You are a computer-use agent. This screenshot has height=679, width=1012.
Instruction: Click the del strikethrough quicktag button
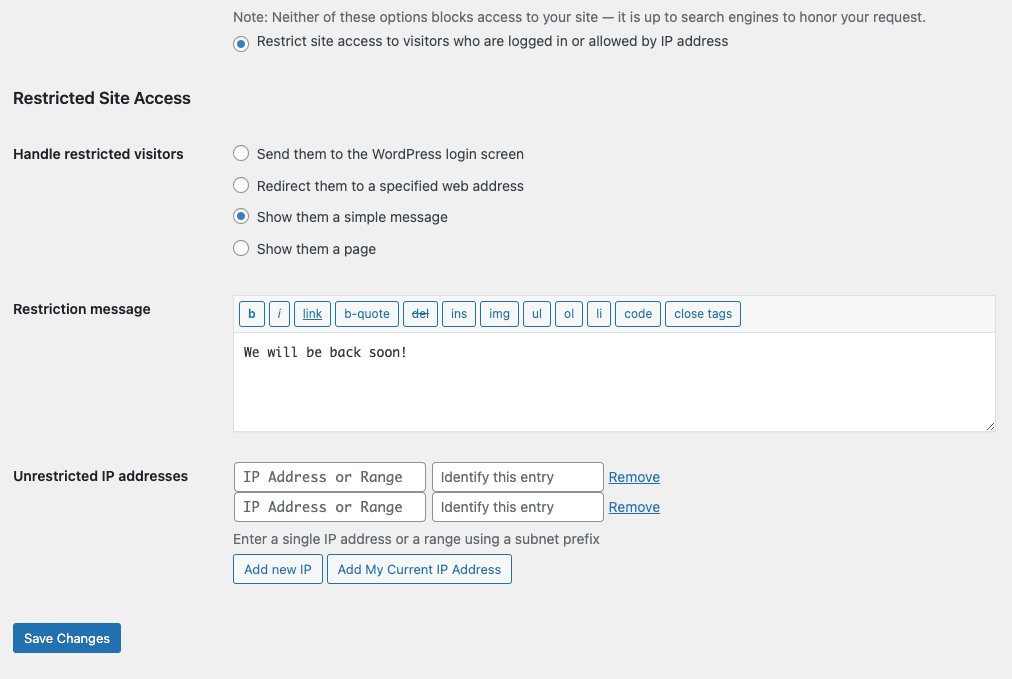420,314
